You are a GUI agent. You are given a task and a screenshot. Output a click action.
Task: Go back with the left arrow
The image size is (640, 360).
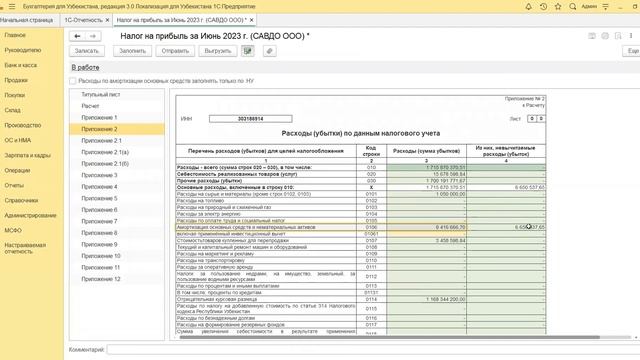point(77,36)
